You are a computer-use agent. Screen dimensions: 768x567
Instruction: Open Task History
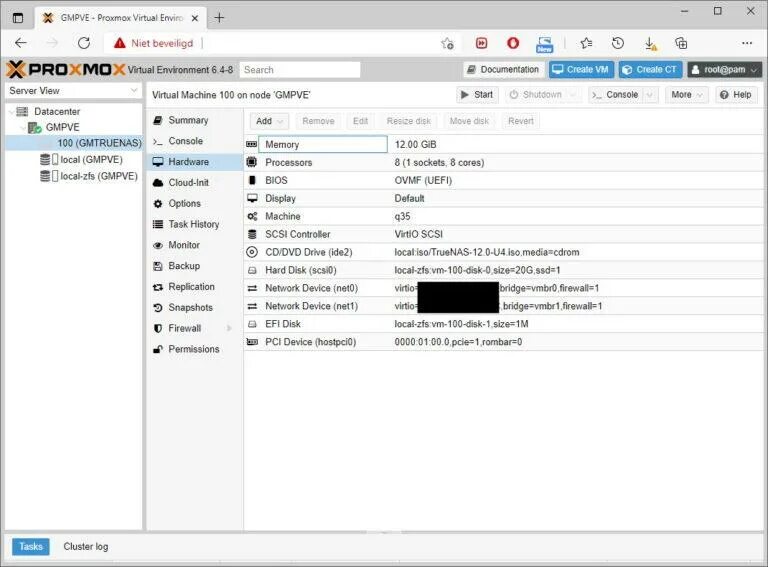click(193, 224)
